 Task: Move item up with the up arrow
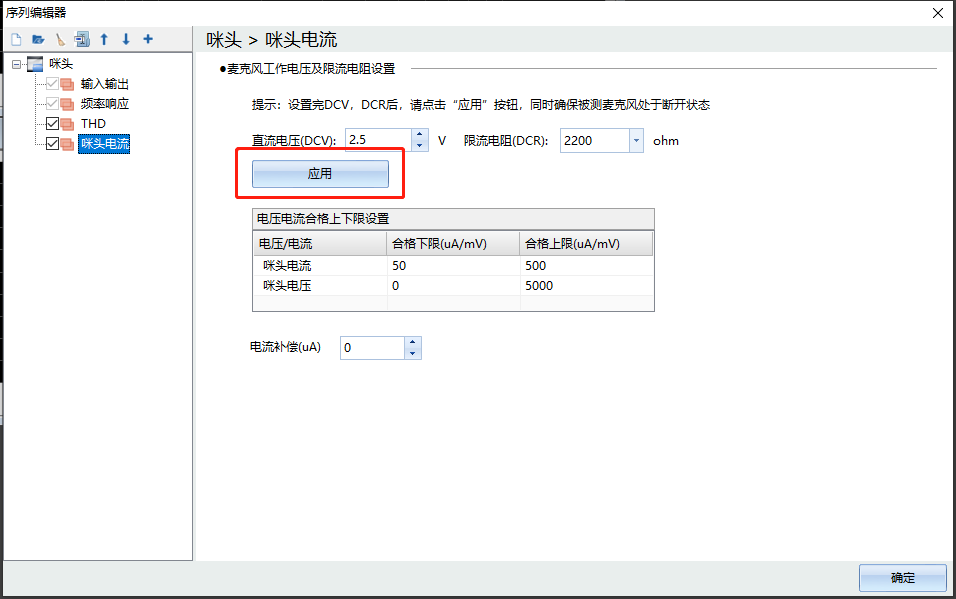click(104, 40)
